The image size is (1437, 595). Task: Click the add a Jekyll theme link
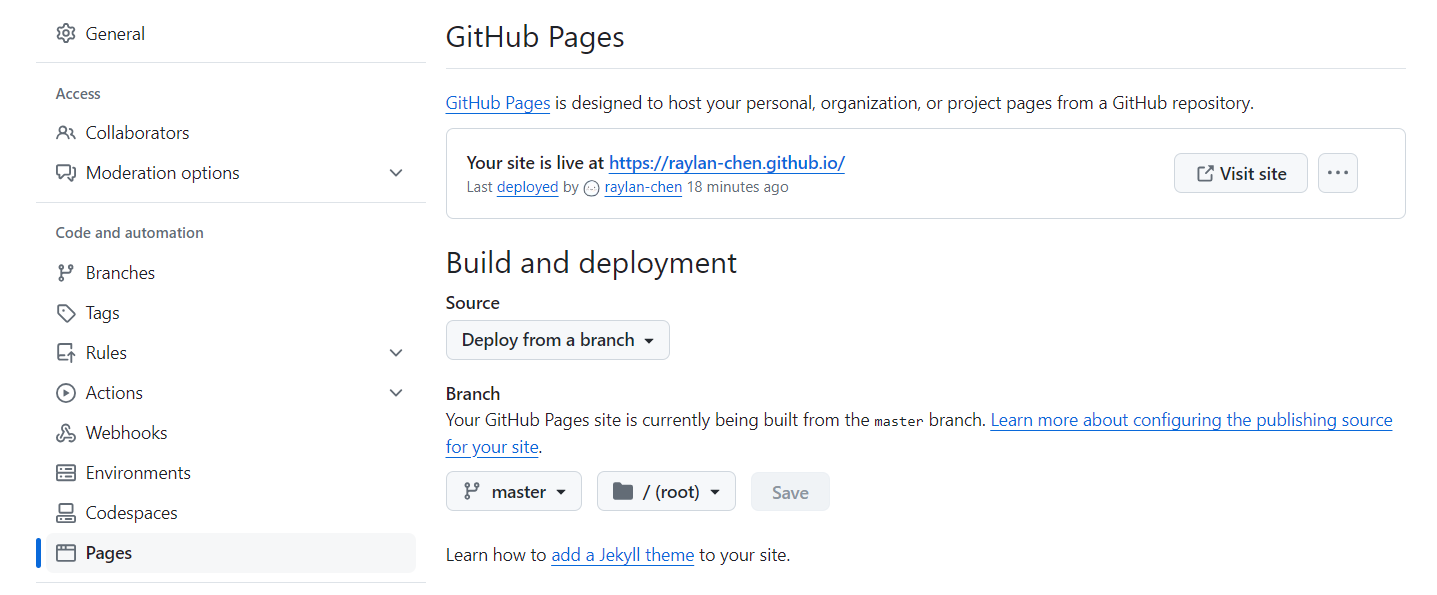tap(622, 555)
